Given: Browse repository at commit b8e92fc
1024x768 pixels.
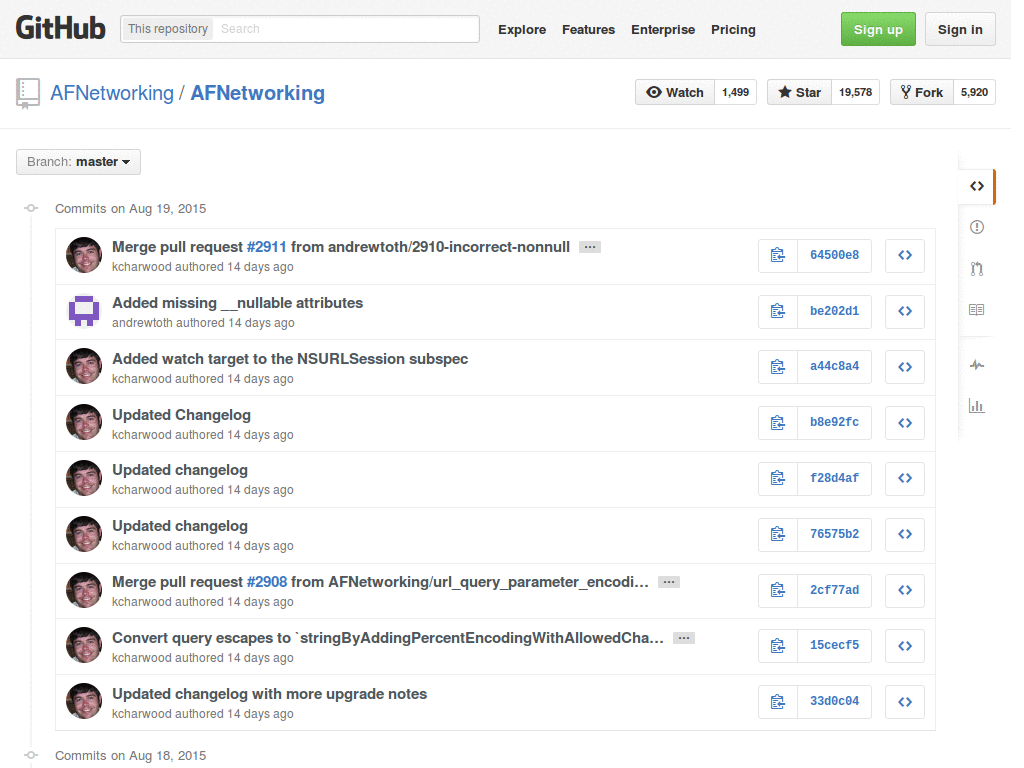Looking at the screenshot, I should [904, 423].
